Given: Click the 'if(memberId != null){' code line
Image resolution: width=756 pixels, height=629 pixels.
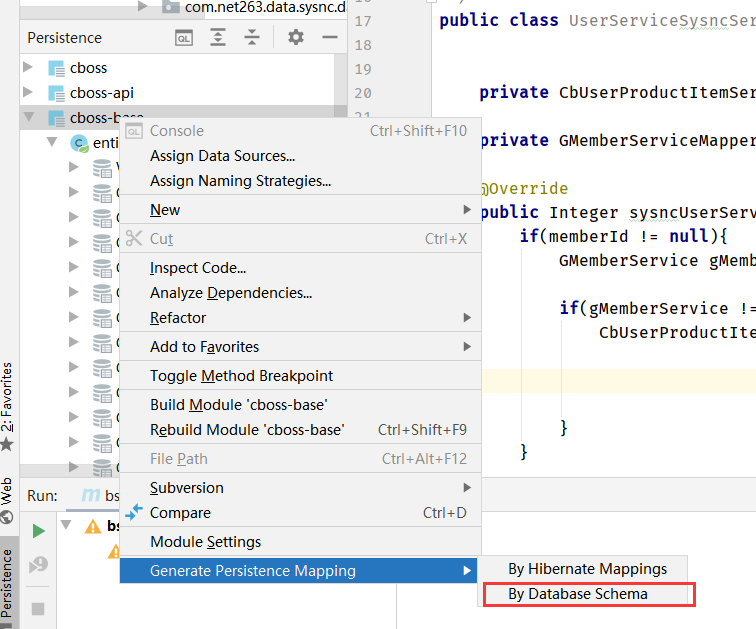Looking at the screenshot, I should 623,236.
